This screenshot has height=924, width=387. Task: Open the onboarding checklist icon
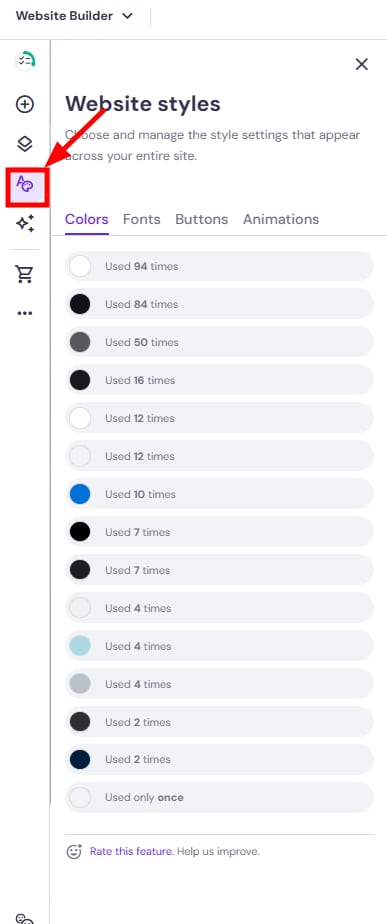(x=25, y=61)
